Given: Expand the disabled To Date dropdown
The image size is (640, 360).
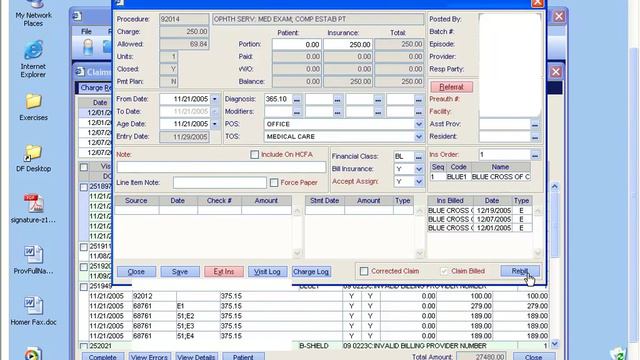Looking at the screenshot, I should (214, 112).
